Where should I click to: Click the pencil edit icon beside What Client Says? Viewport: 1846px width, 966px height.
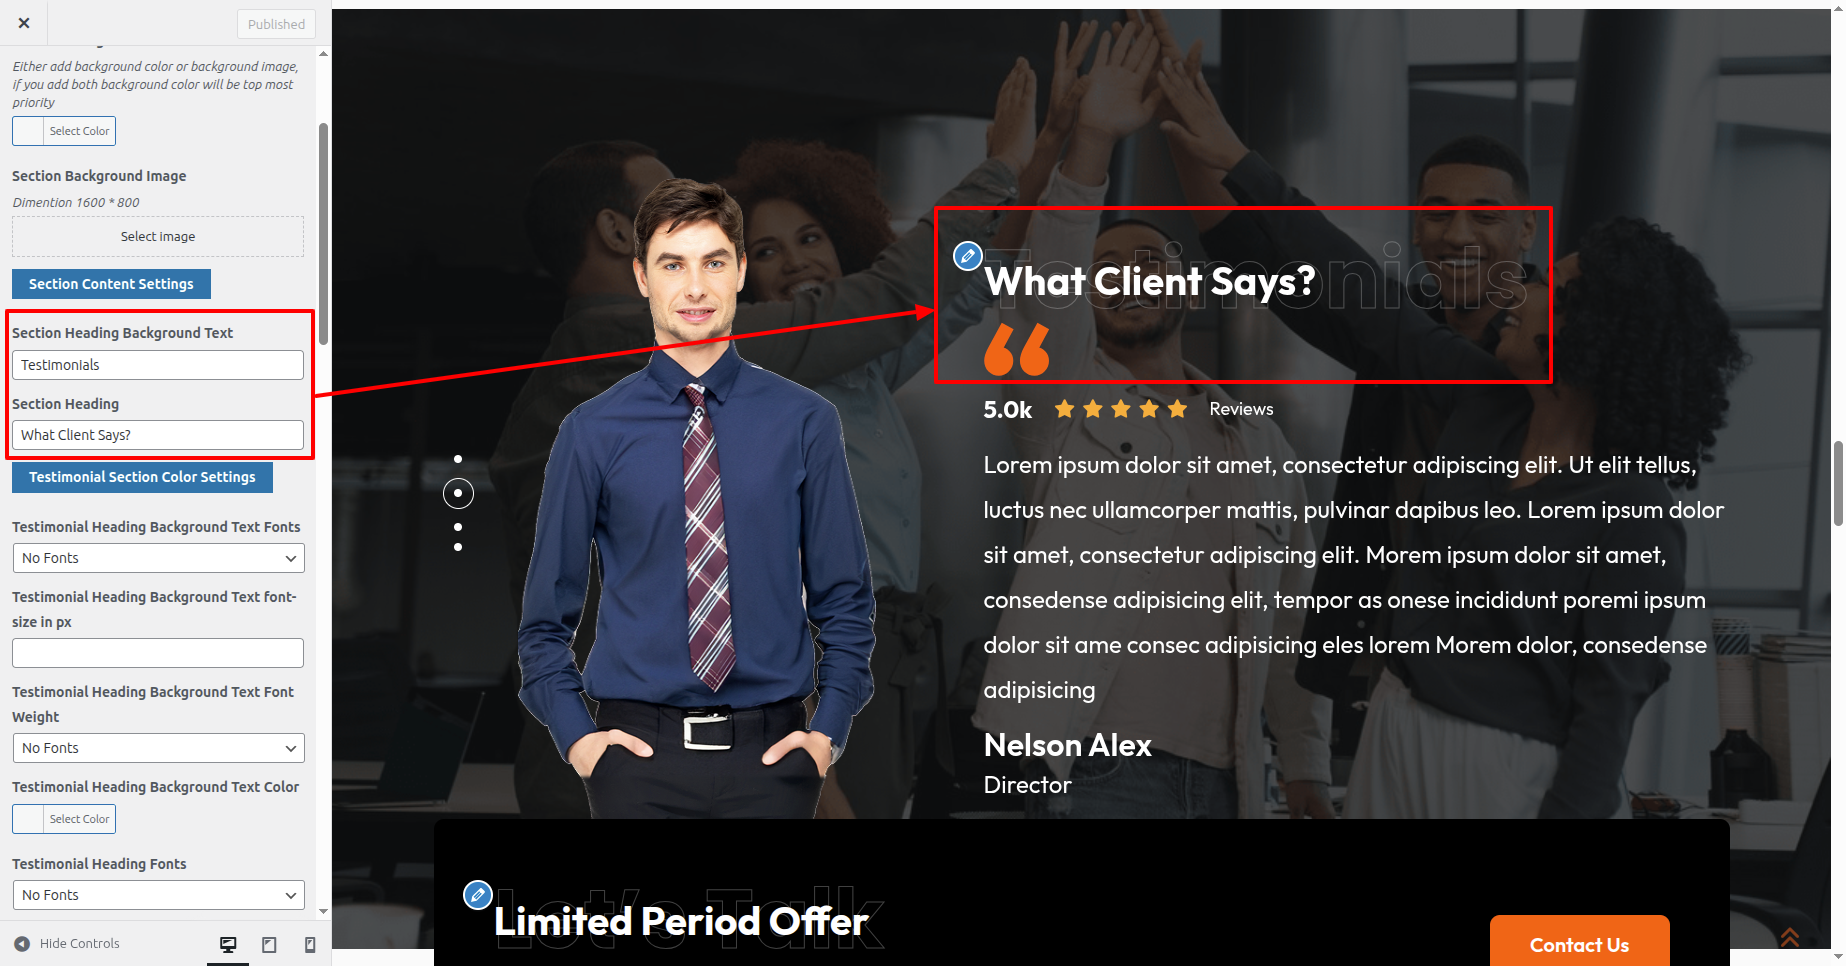pyautogui.click(x=967, y=256)
